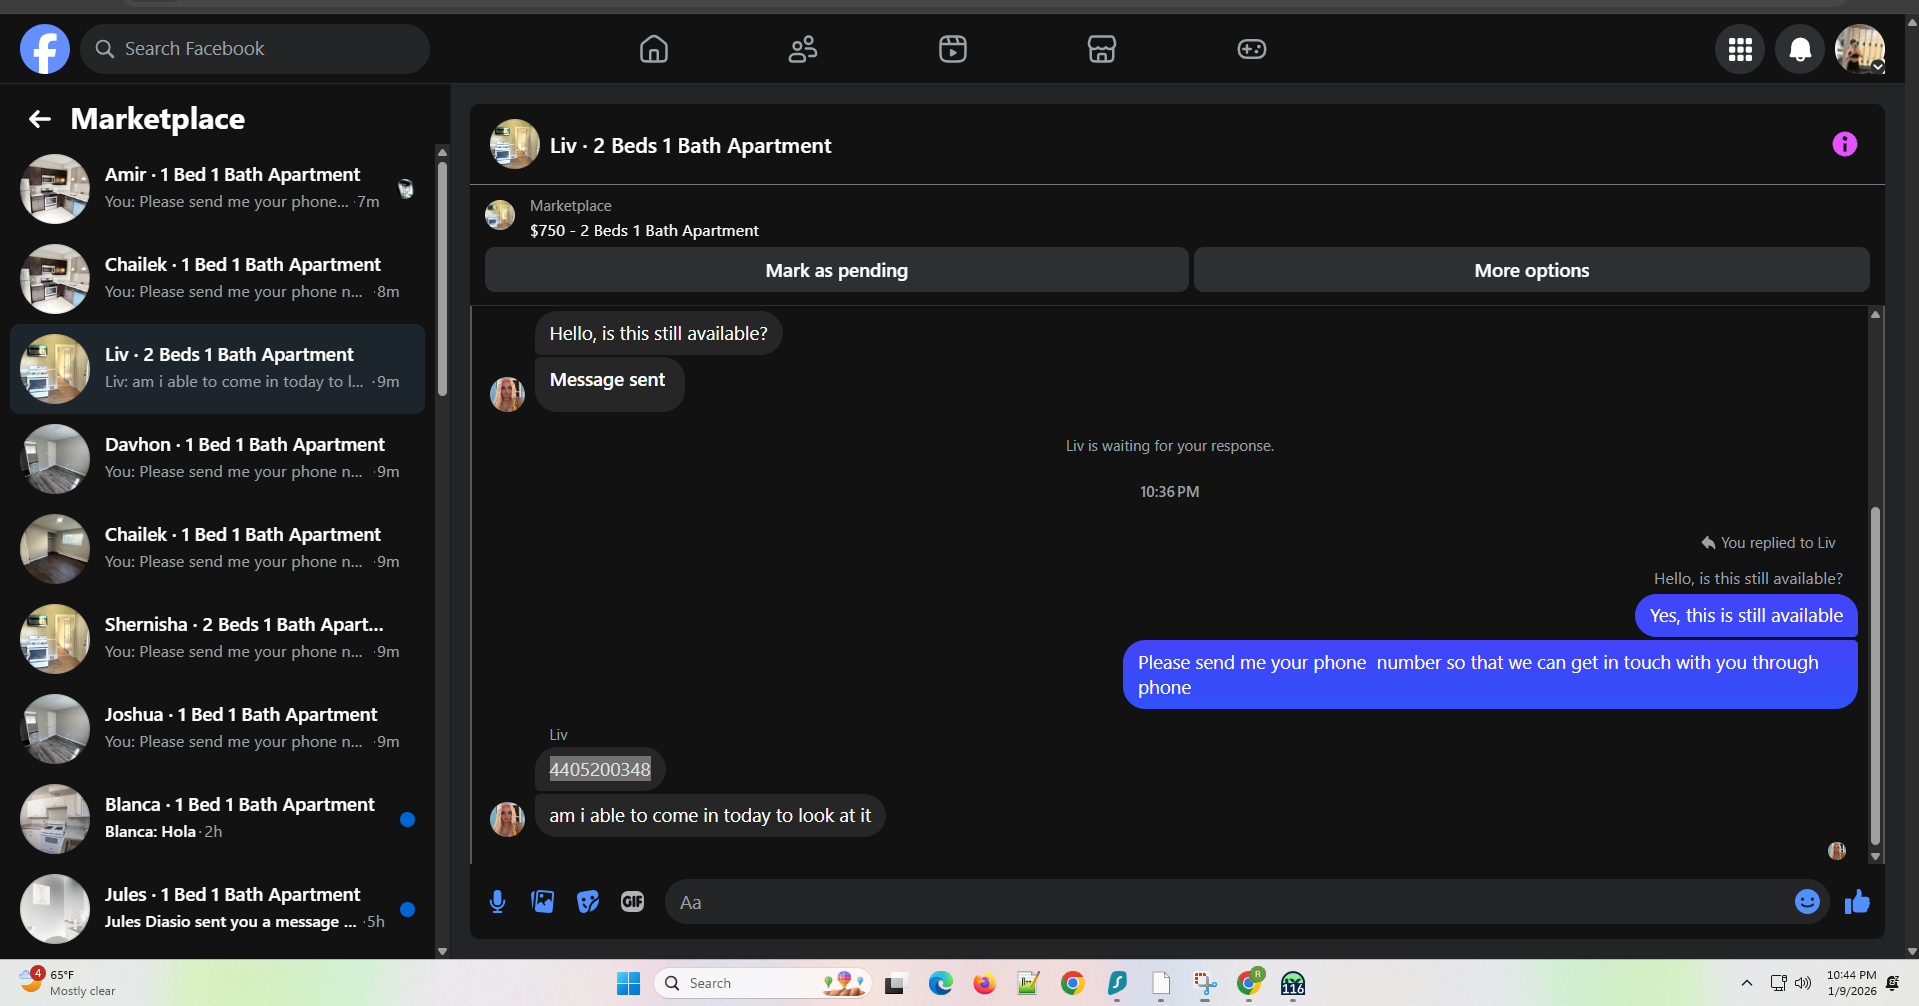Open volume control in system tray

tap(1803, 983)
